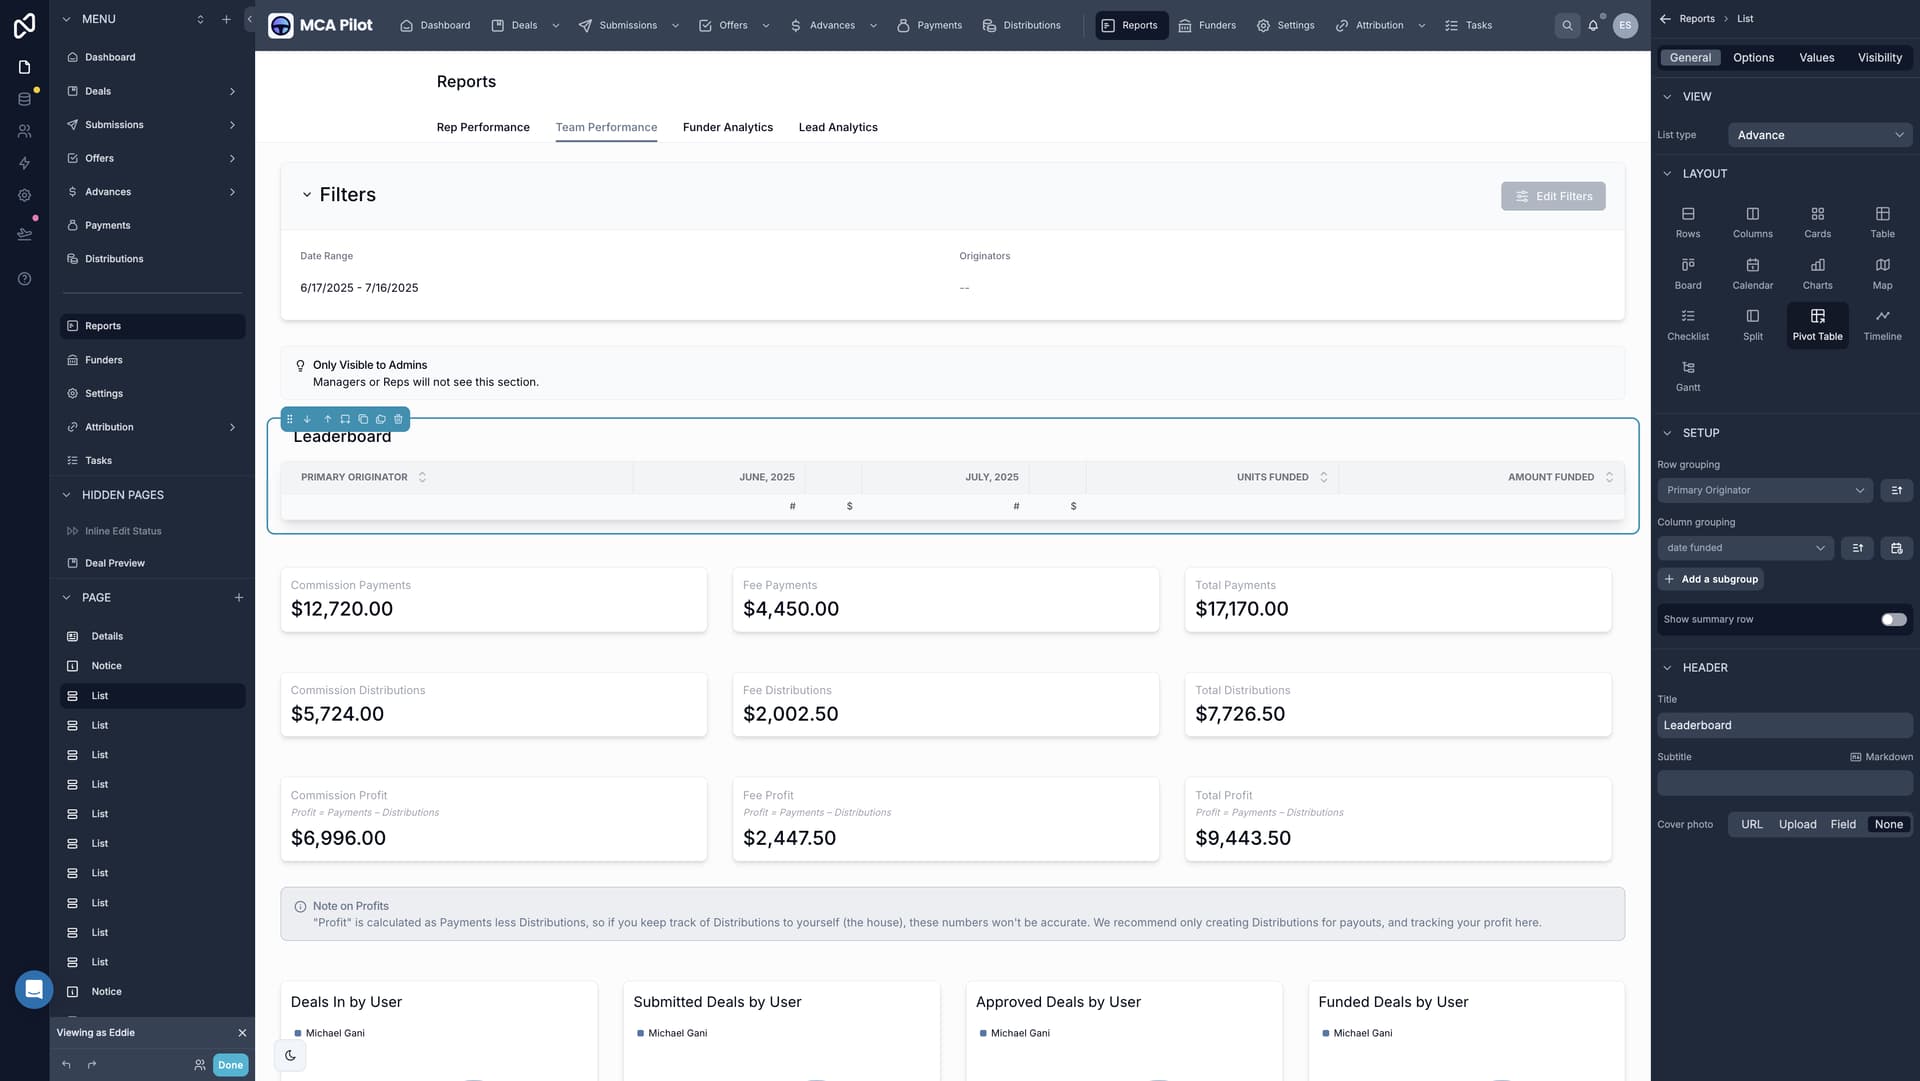Open the List type Advance dropdown
The height and width of the screenshot is (1081, 1920).
[1819, 135]
